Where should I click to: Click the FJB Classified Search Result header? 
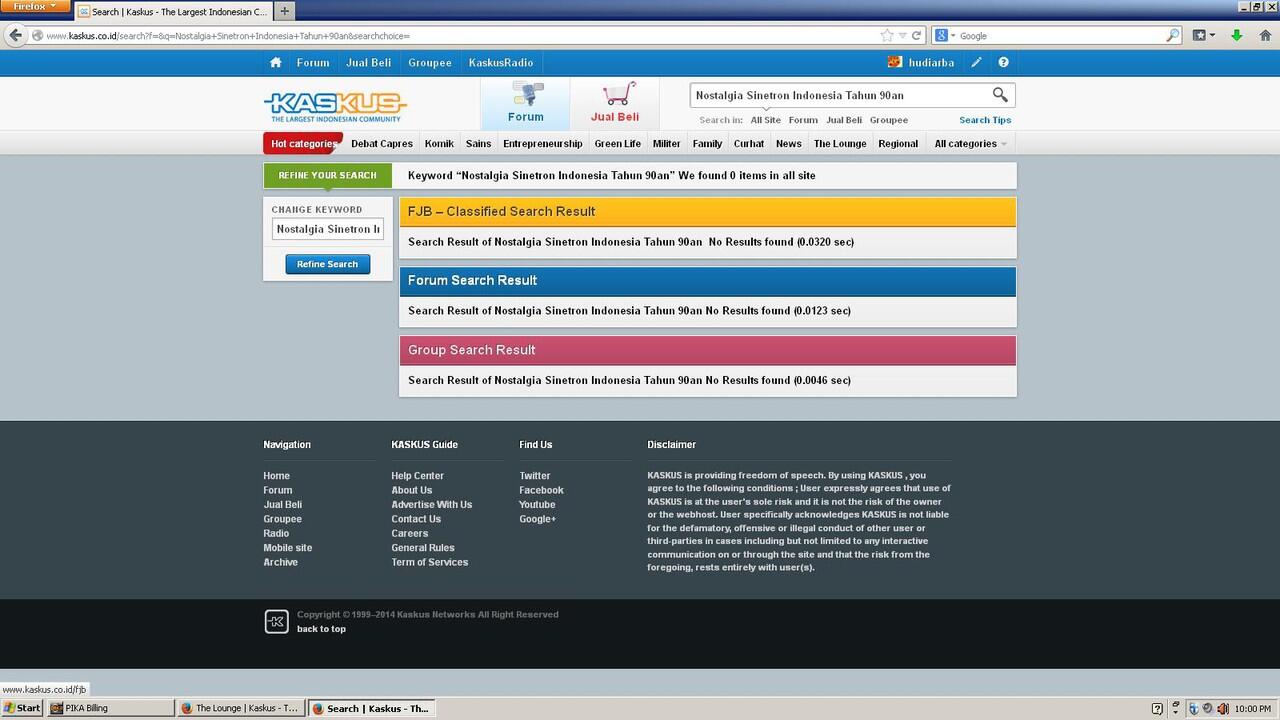click(707, 212)
